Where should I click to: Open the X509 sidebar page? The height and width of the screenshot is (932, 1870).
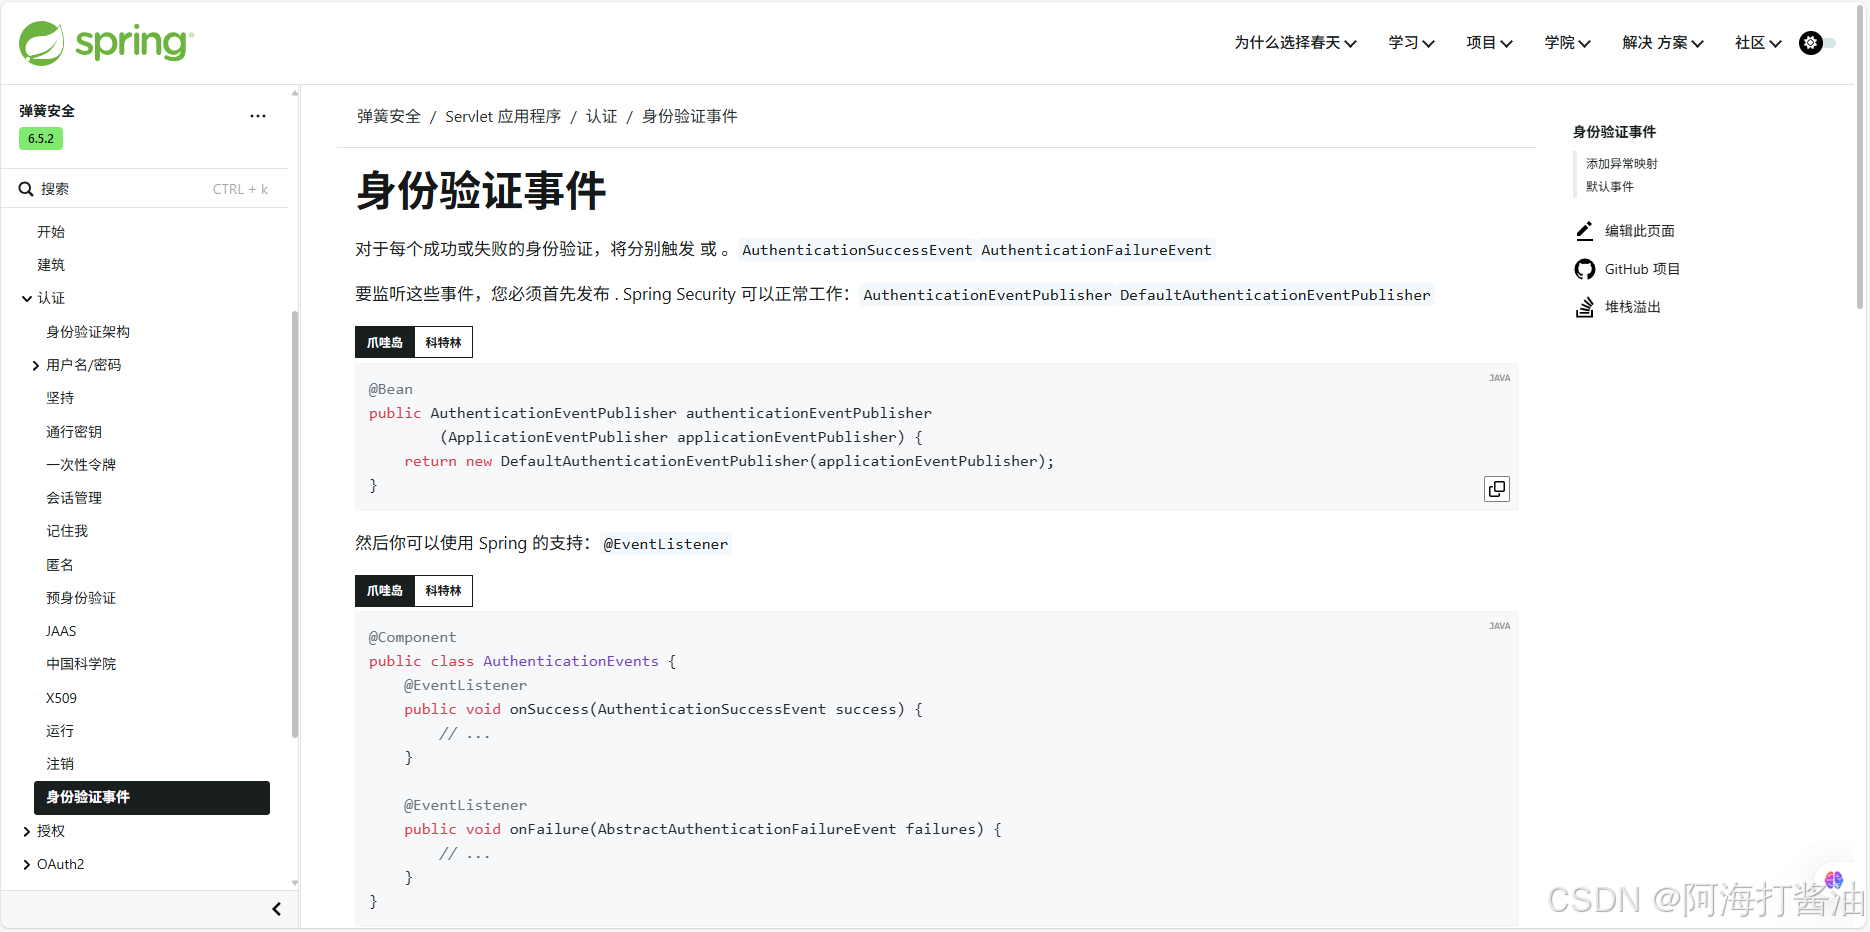pos(61,698)
